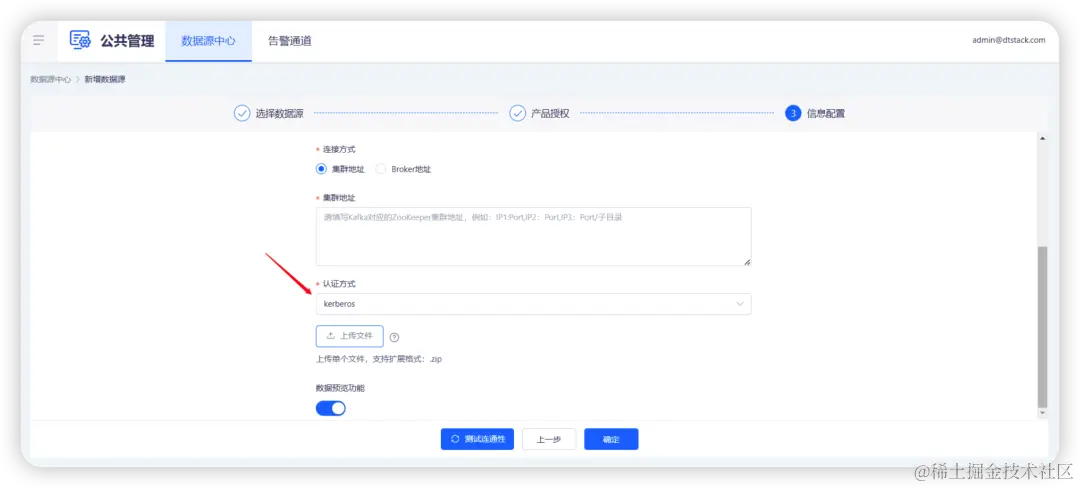Screen dimensions: 1080x488
Task: Click the scrollbar down arrow
Action: tap(1042, 412)
